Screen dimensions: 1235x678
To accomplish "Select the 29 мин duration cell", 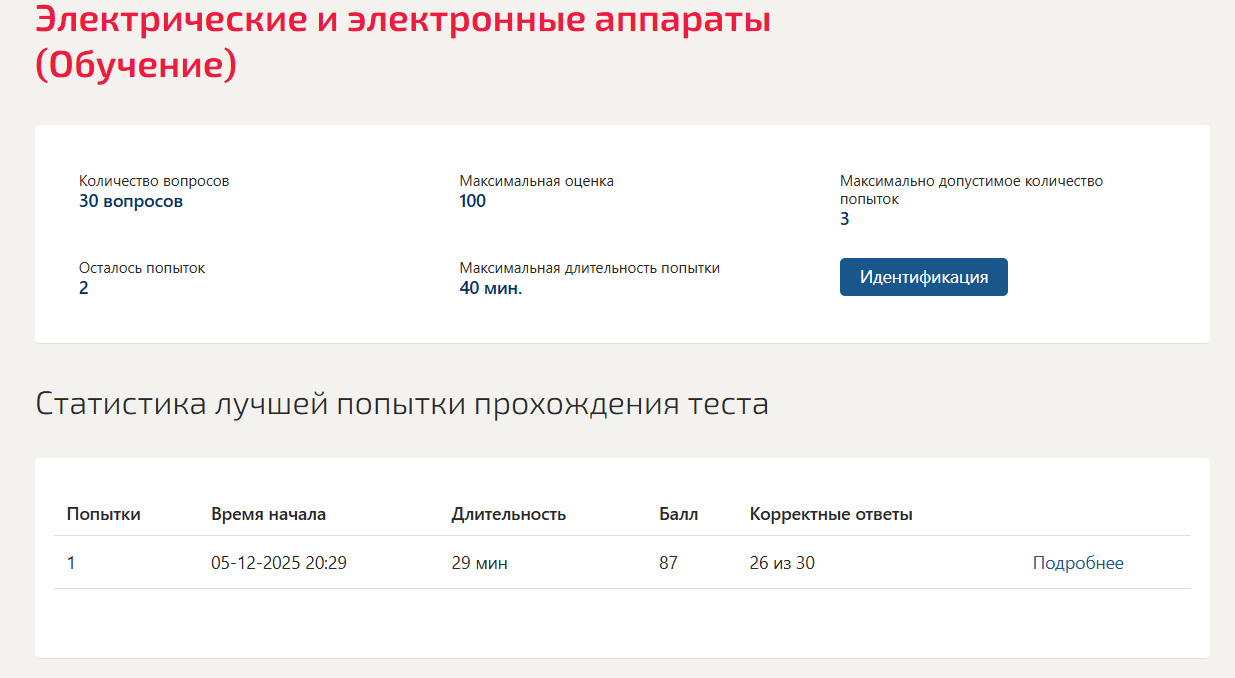I will tap(480, 563).
